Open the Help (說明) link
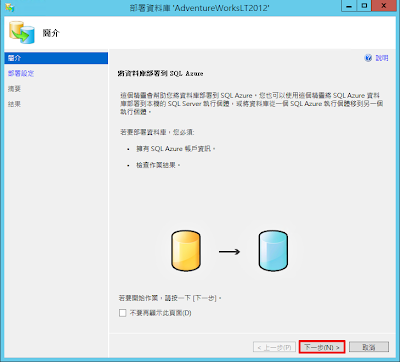 point(382,58)
